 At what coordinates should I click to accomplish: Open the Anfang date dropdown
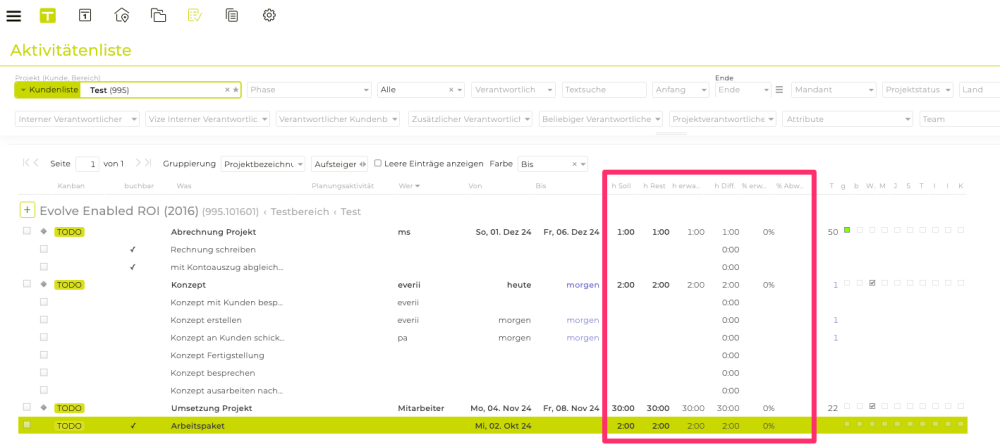tap(680, 90)
